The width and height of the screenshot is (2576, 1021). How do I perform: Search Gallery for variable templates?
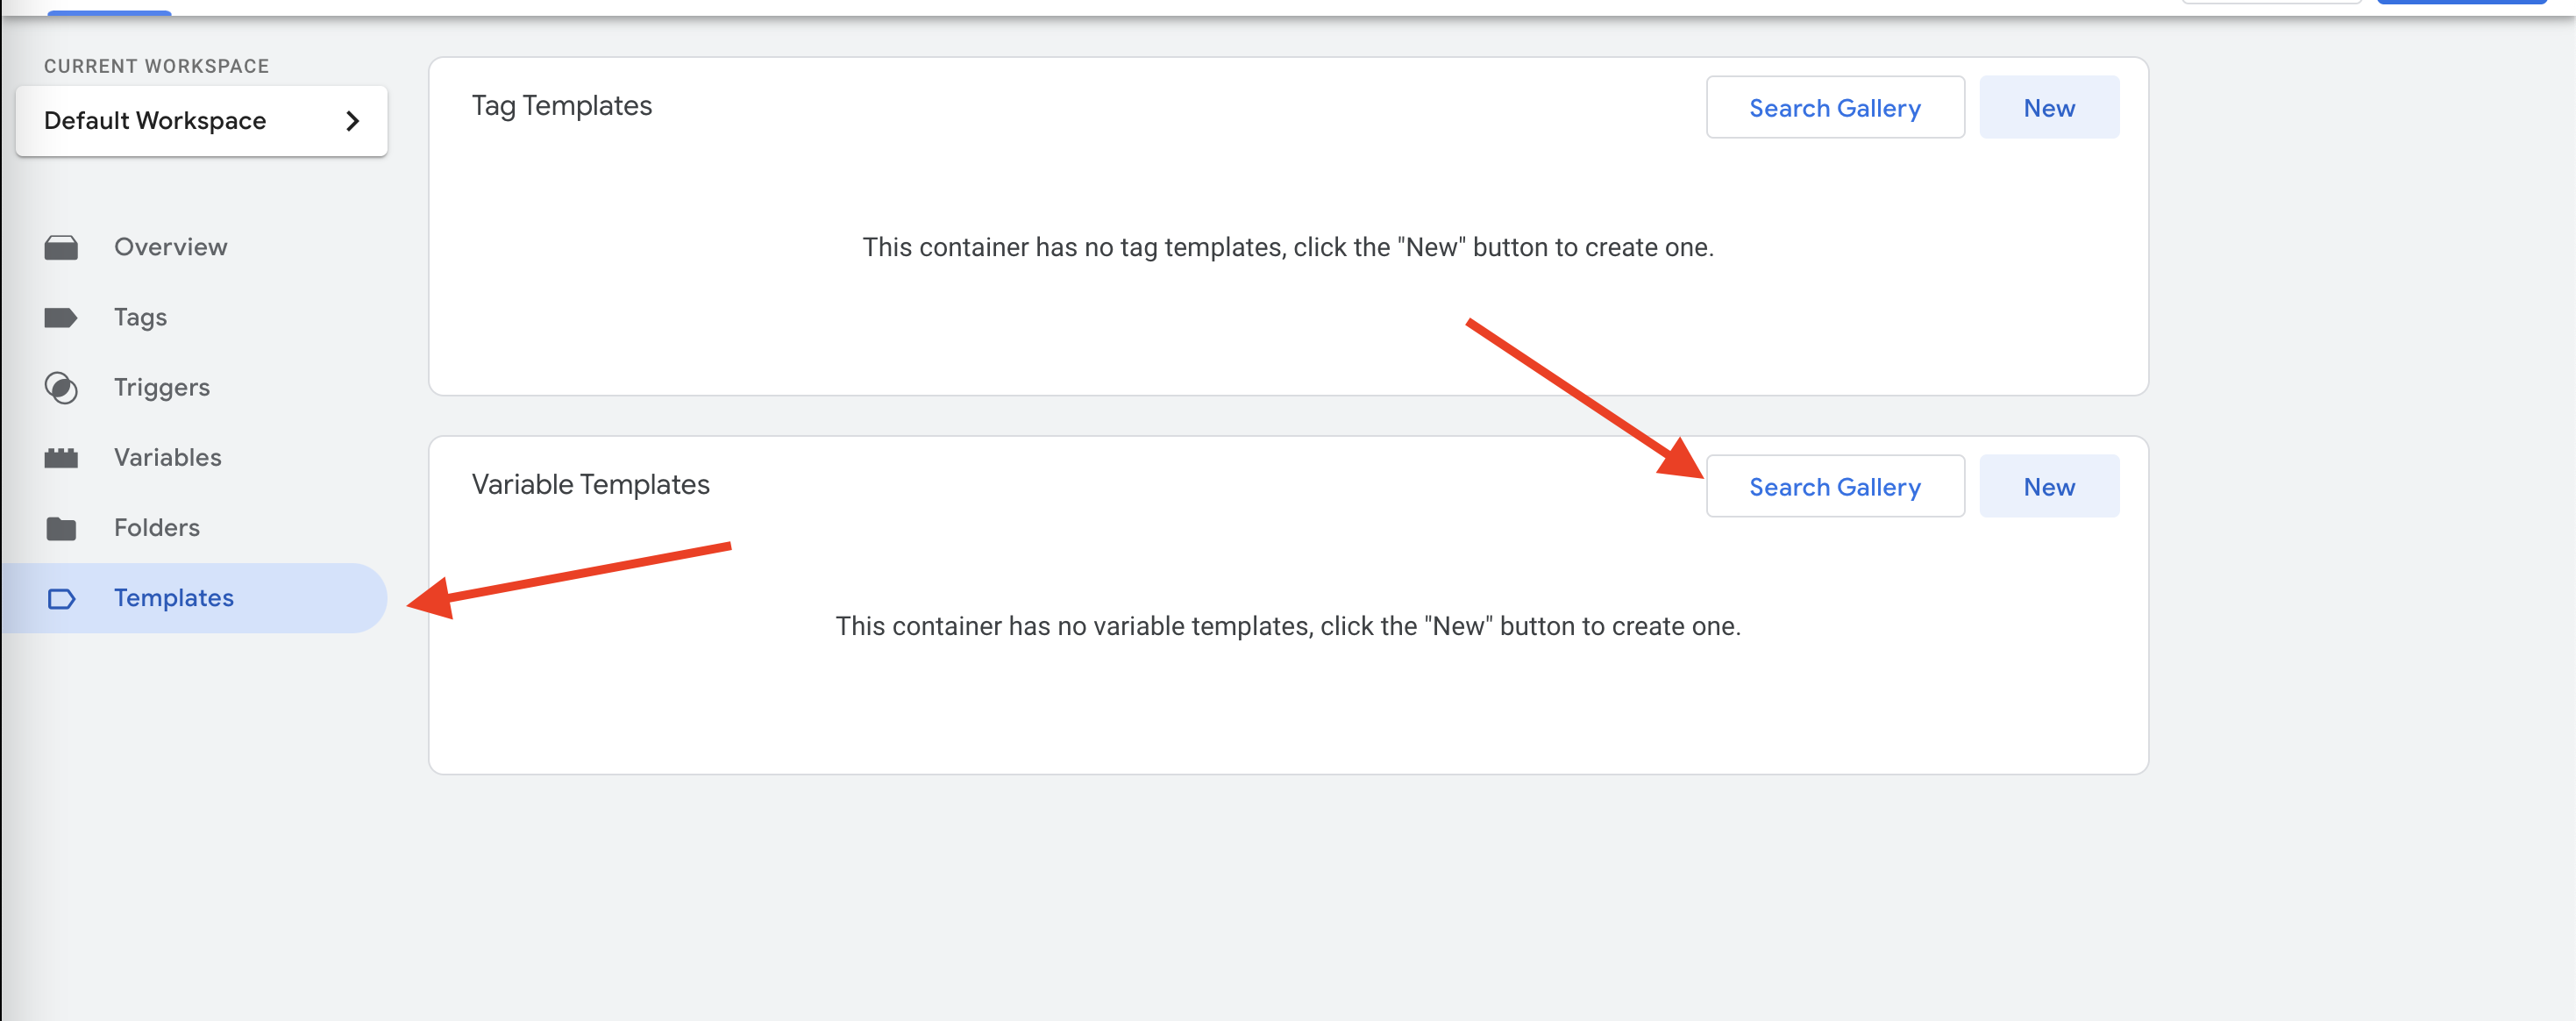pos(1834,487)
